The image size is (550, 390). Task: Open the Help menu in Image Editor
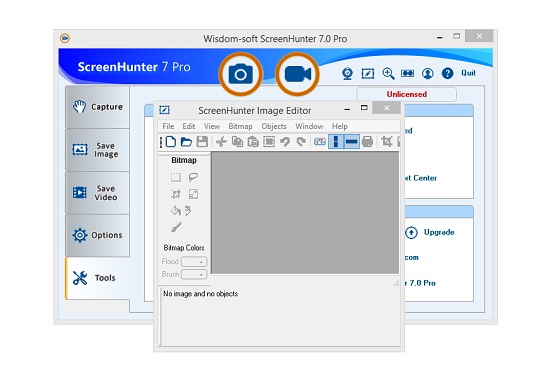click(340, 126)
